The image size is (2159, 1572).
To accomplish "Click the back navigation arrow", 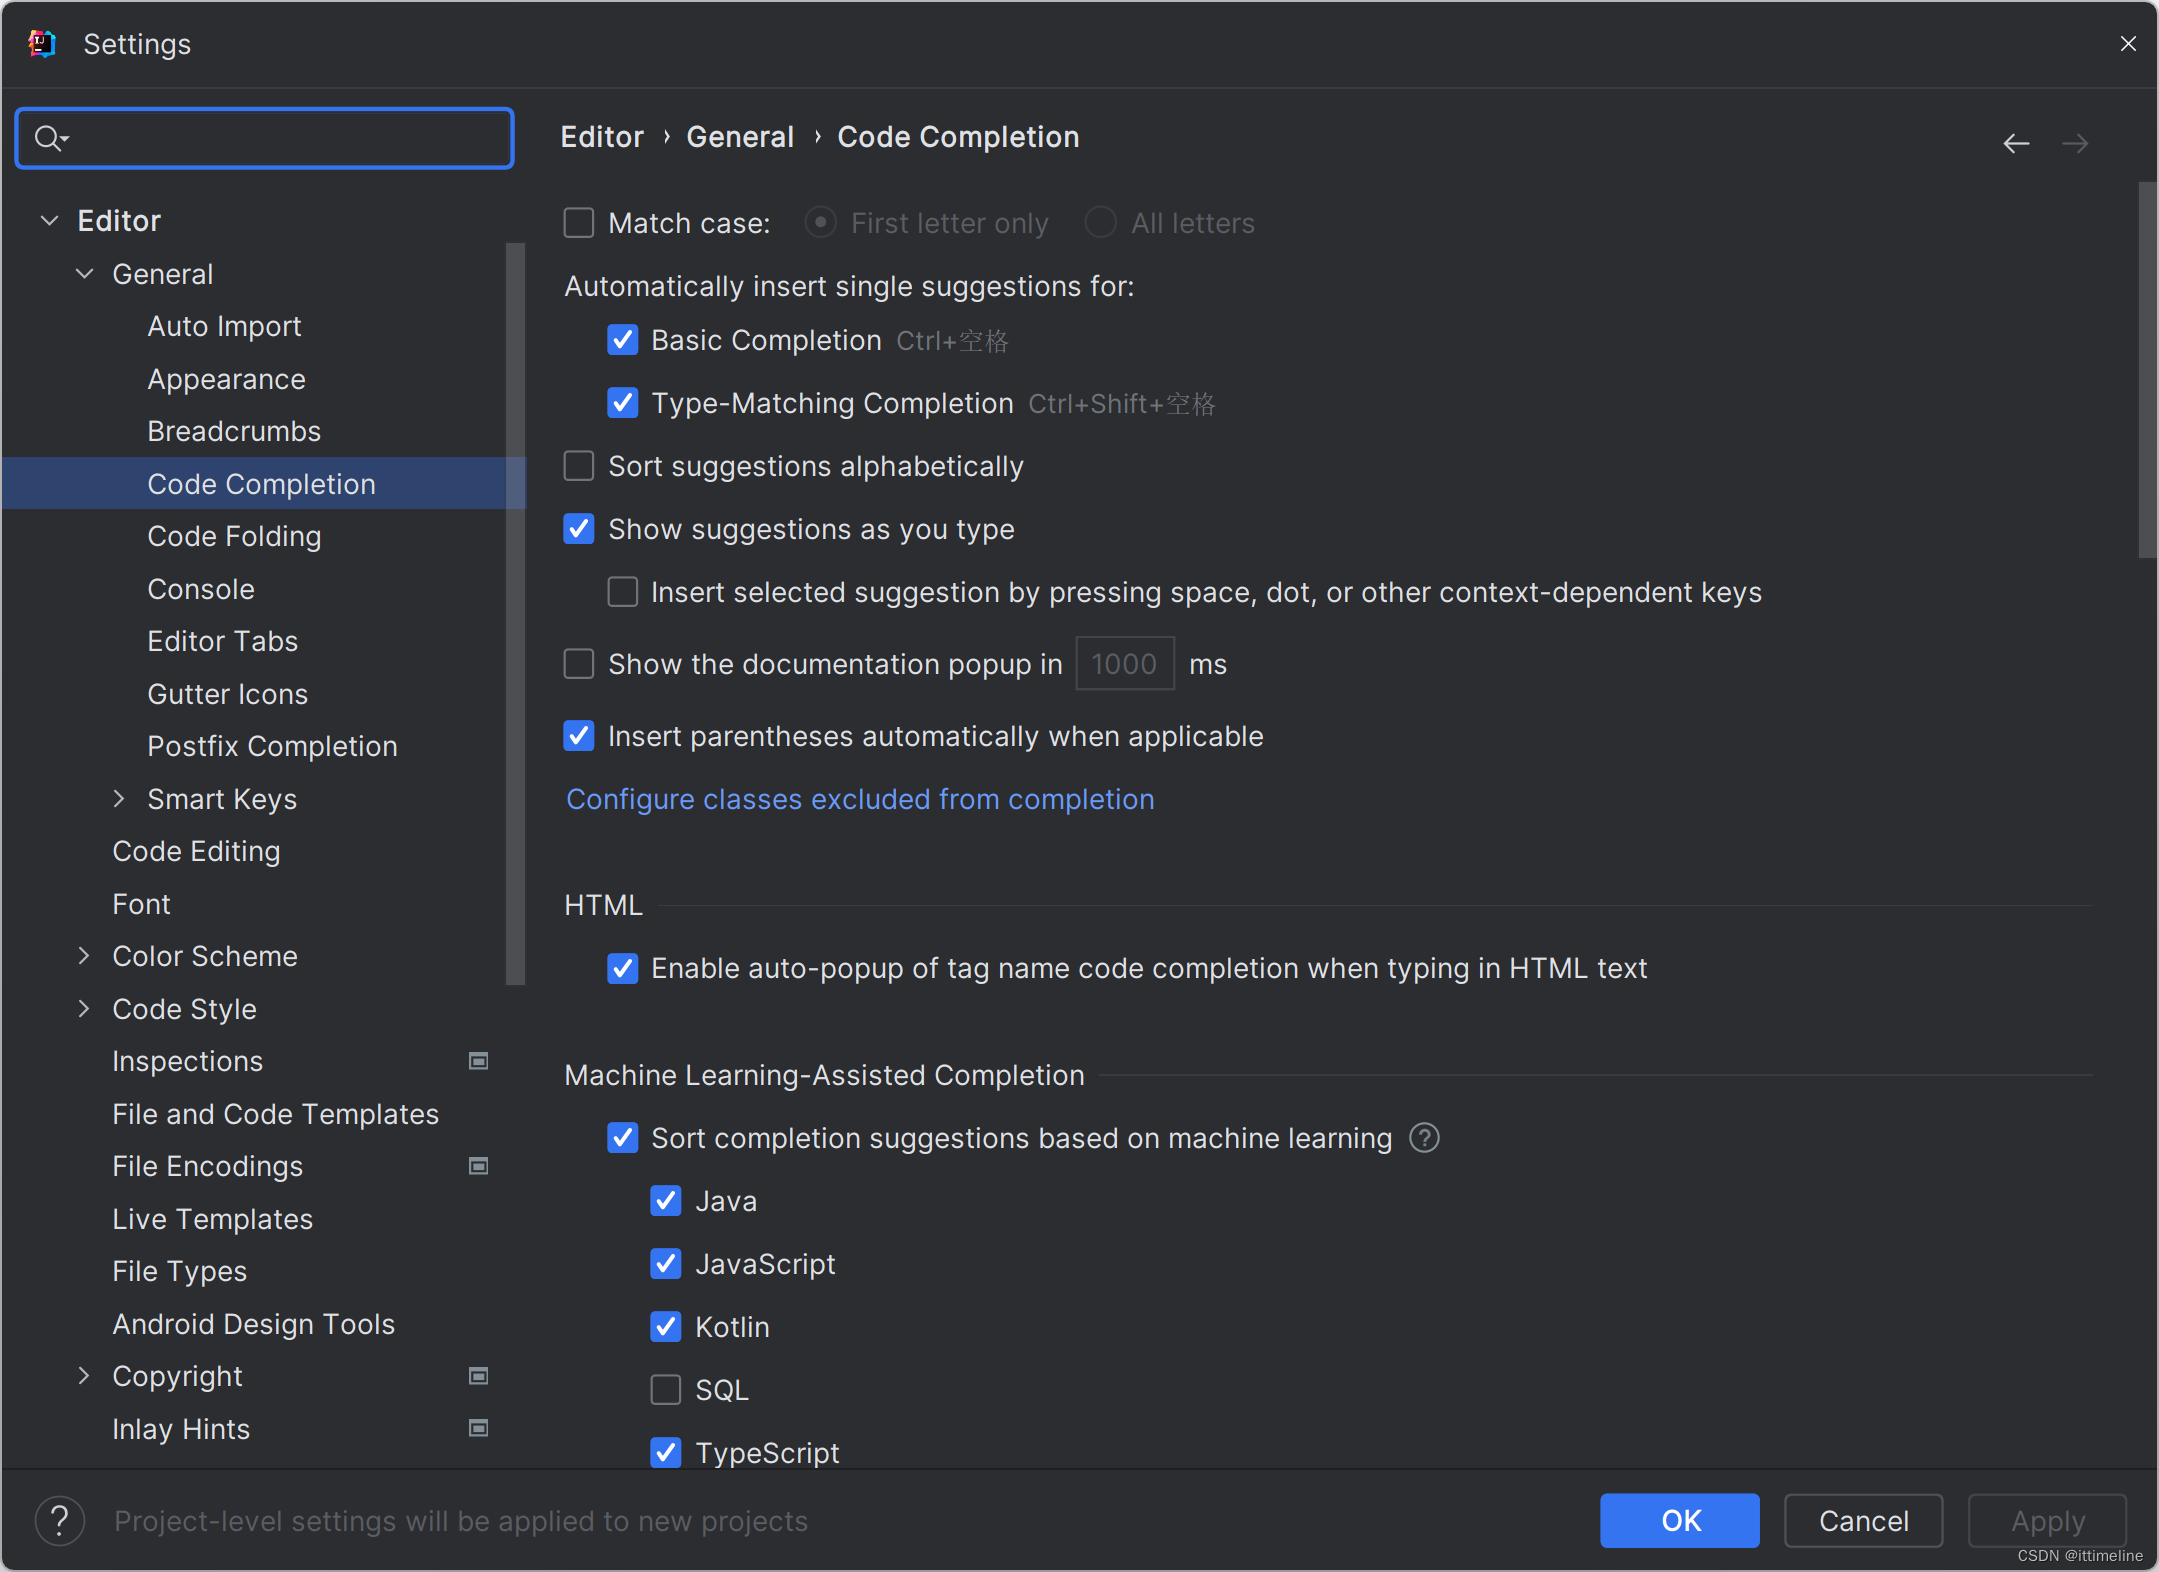I will click(2017, 139).
